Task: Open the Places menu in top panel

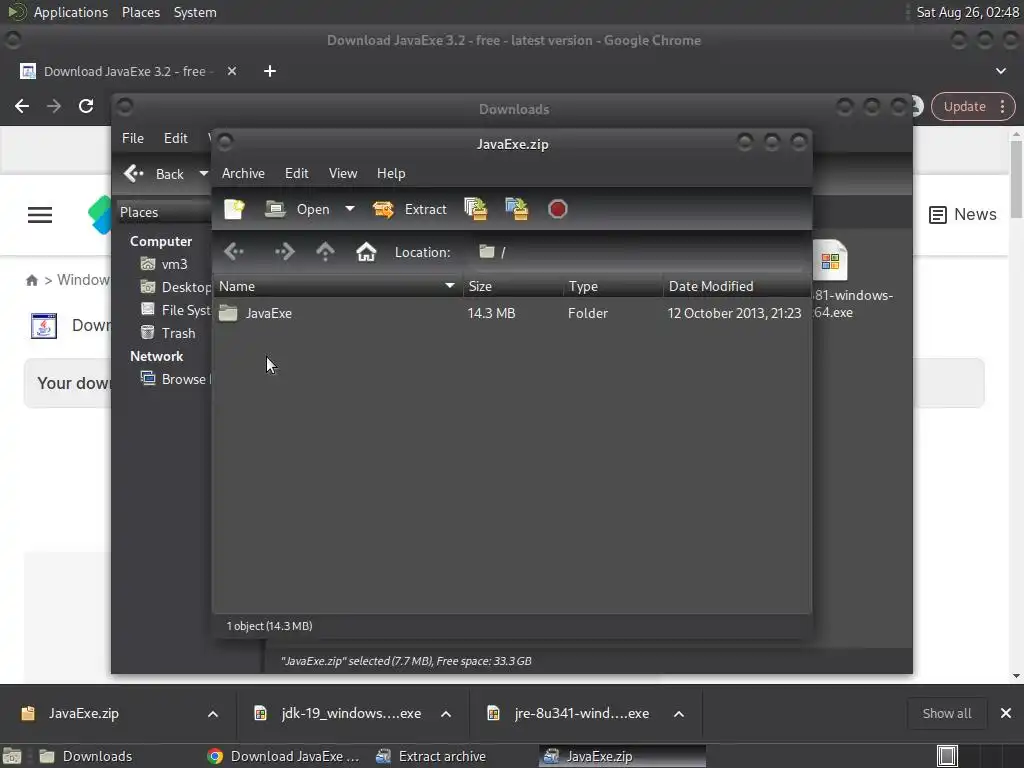Action: click(x=140, y=12)
